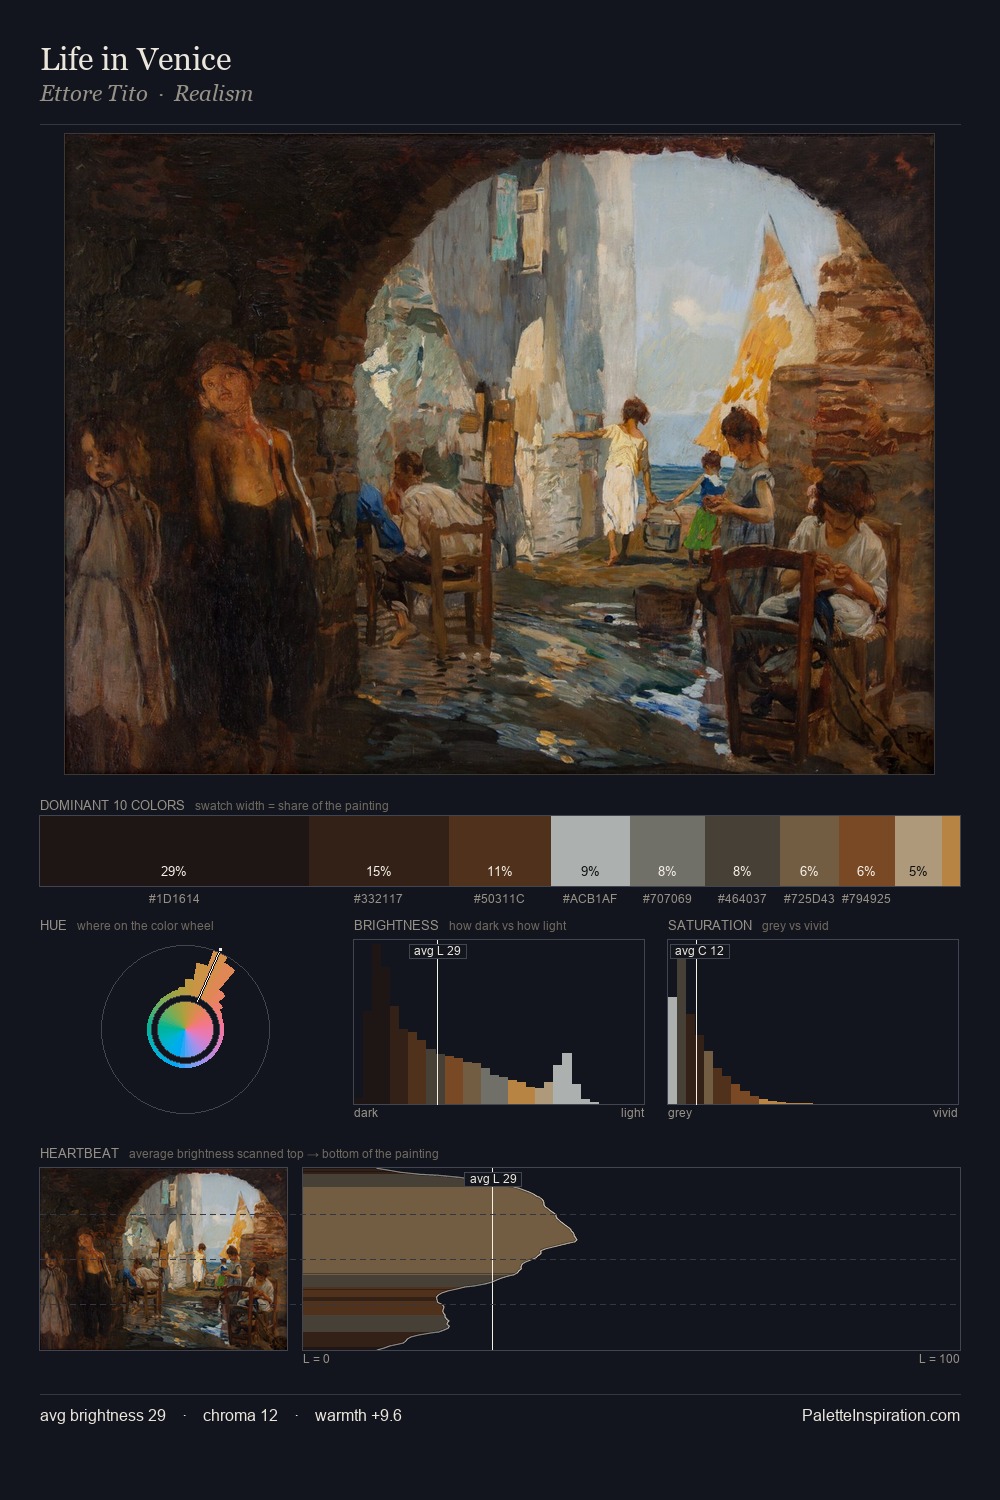The image size is (1000, 1500).
Task: Click the 'Realism' style label
Action: click(x=213, y=94)
